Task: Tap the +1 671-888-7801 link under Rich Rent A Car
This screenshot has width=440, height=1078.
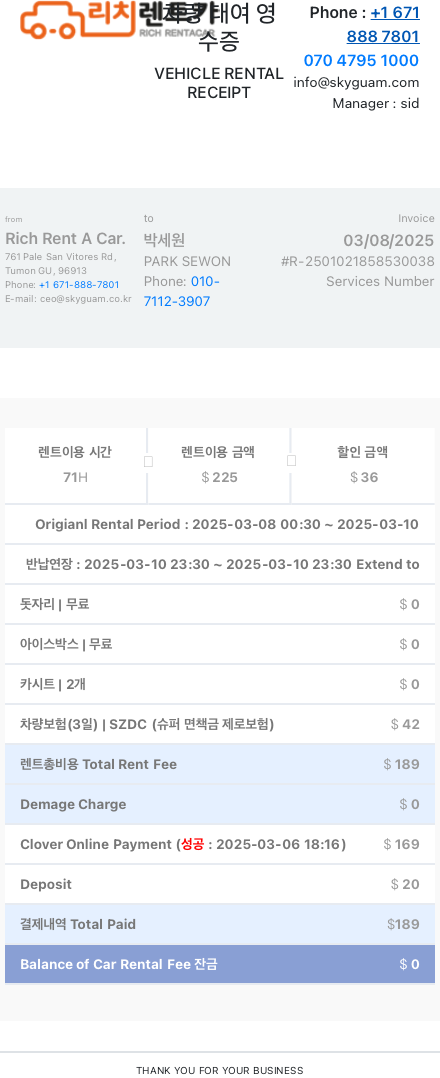Action: [x=79, y=285]
